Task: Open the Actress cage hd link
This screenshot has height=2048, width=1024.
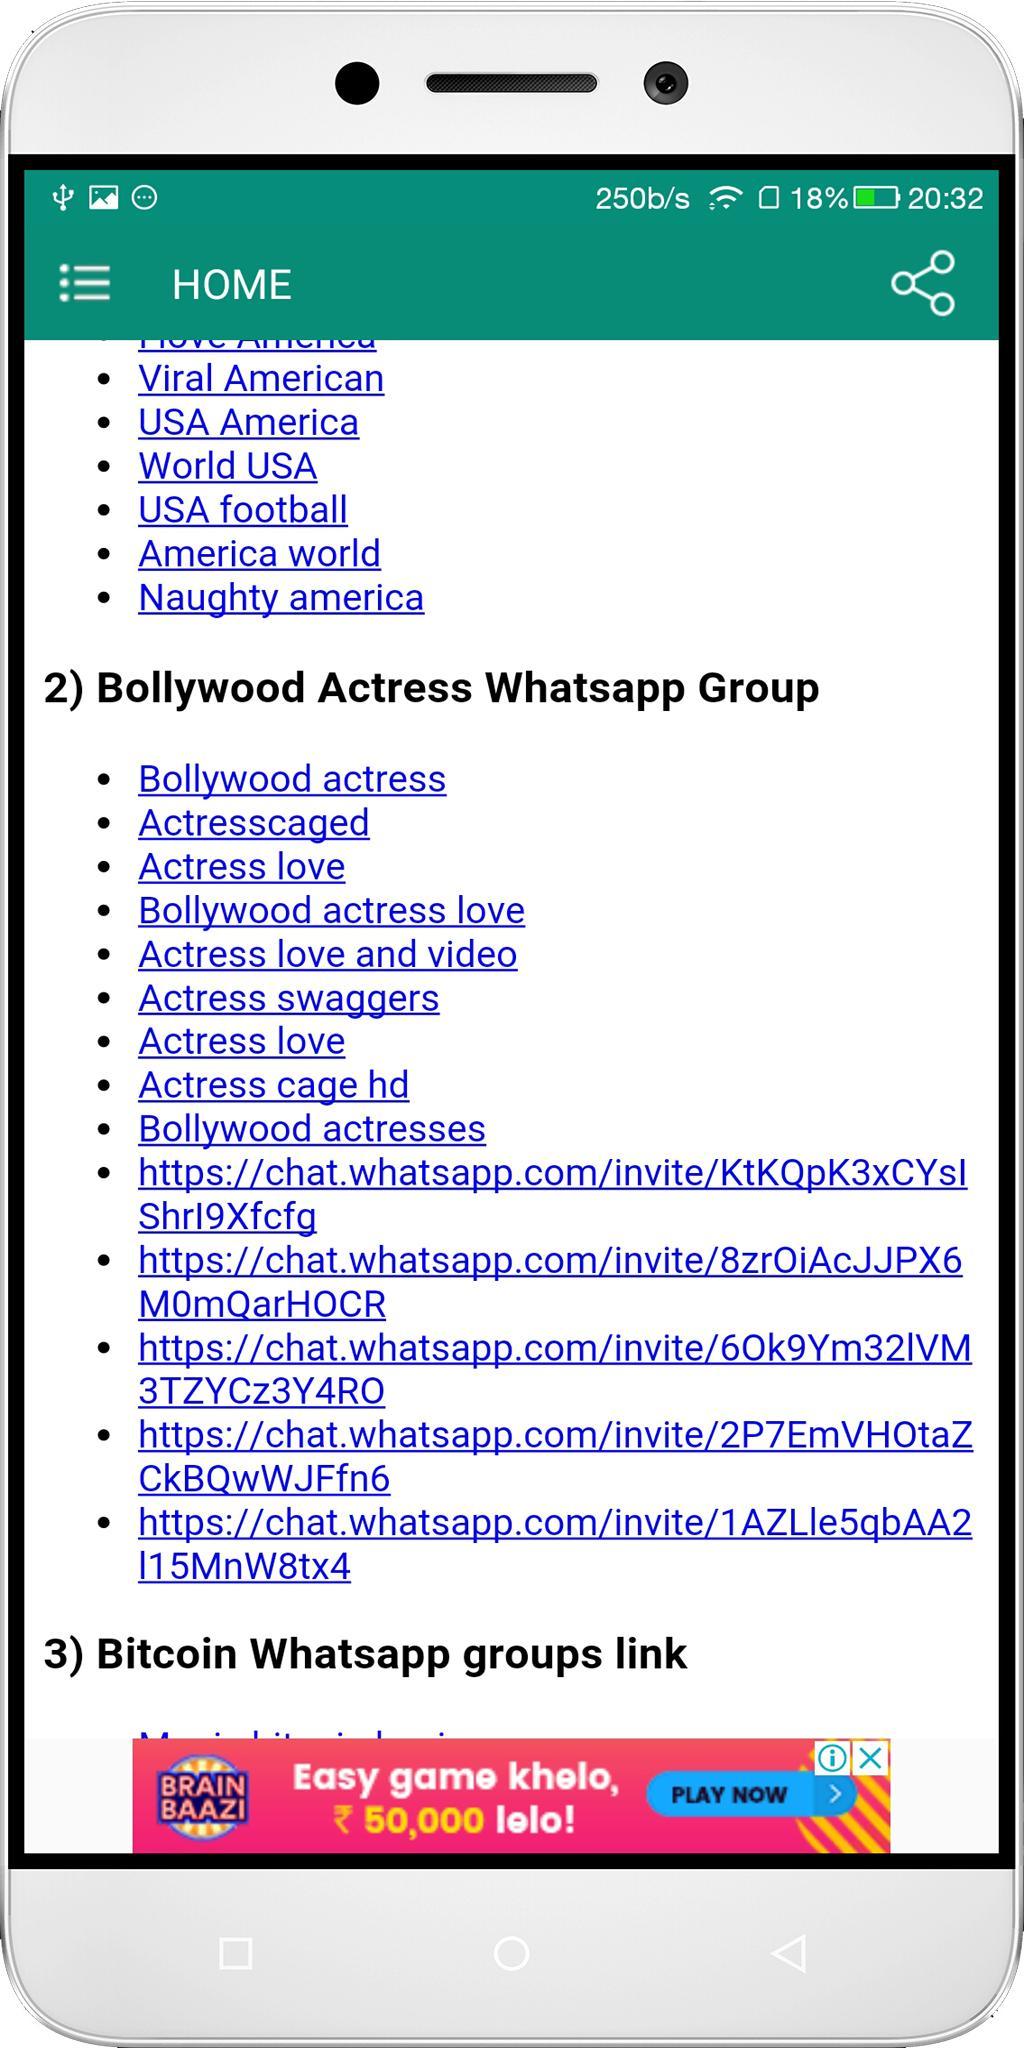Action: (274, 1086)
